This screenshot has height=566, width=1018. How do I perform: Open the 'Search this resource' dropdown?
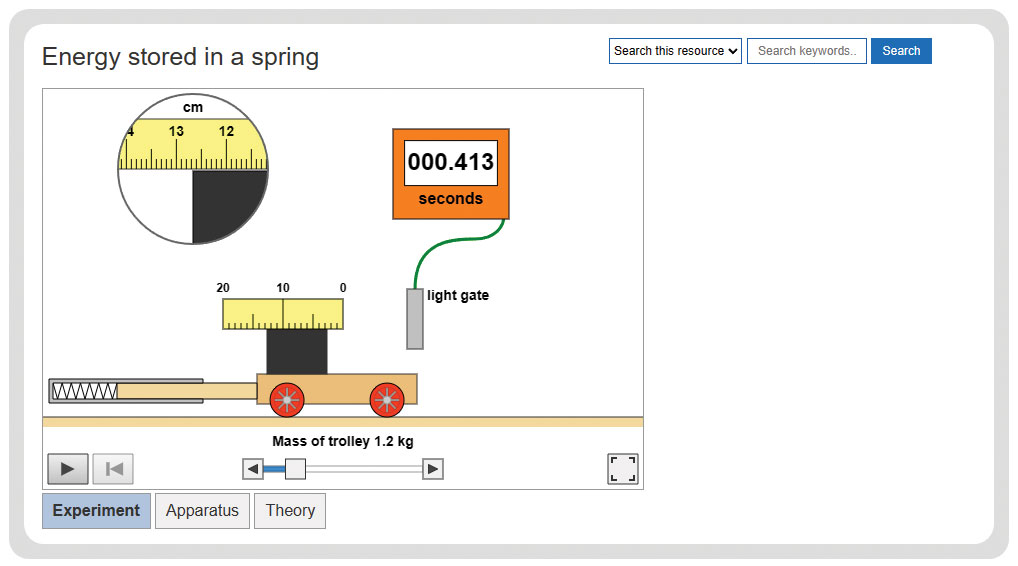pyautogui.click(x=675, y=51)
